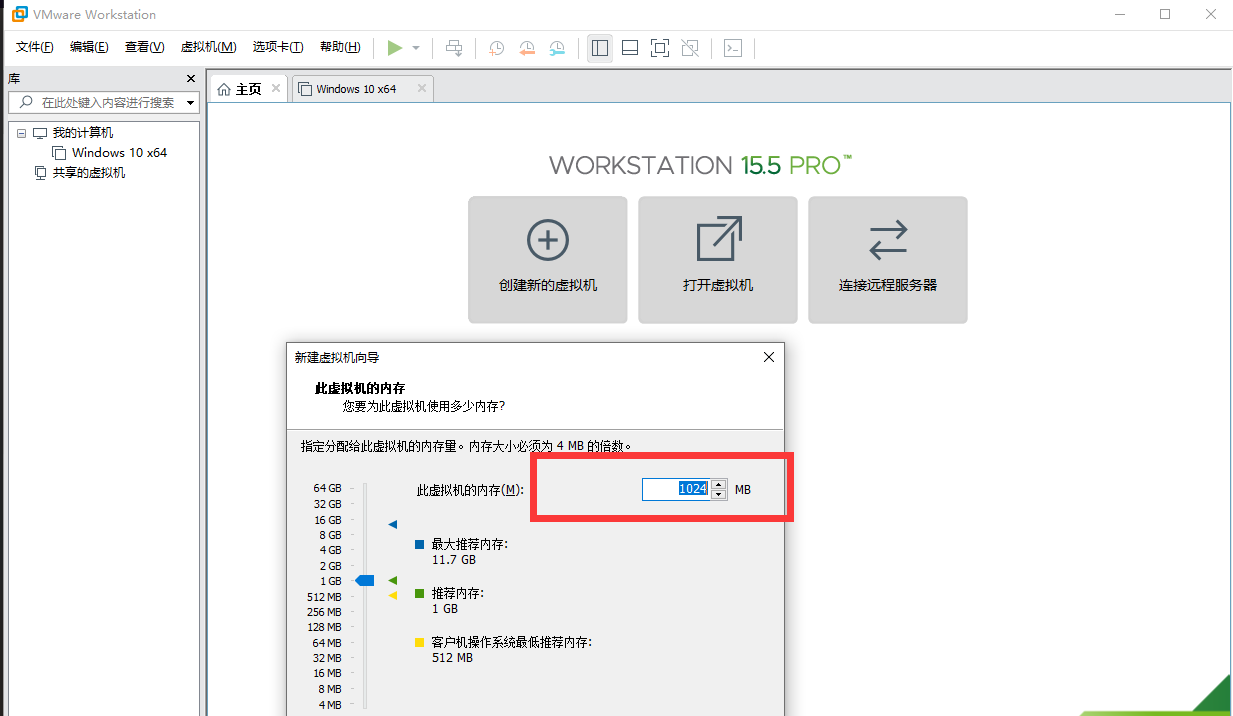Open the power options dropdown arrow beside play

click(416, 48)
